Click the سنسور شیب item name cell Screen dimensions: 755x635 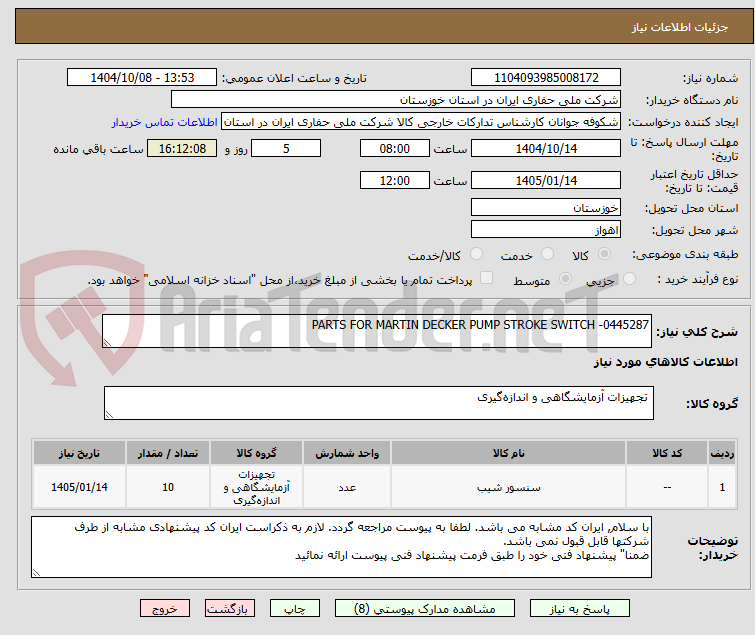coord(508,487)
